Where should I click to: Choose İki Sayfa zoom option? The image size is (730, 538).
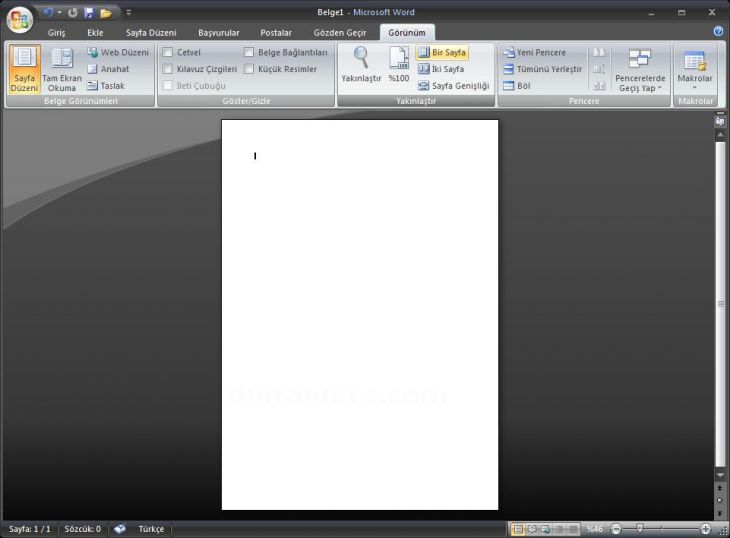(441, 69)
